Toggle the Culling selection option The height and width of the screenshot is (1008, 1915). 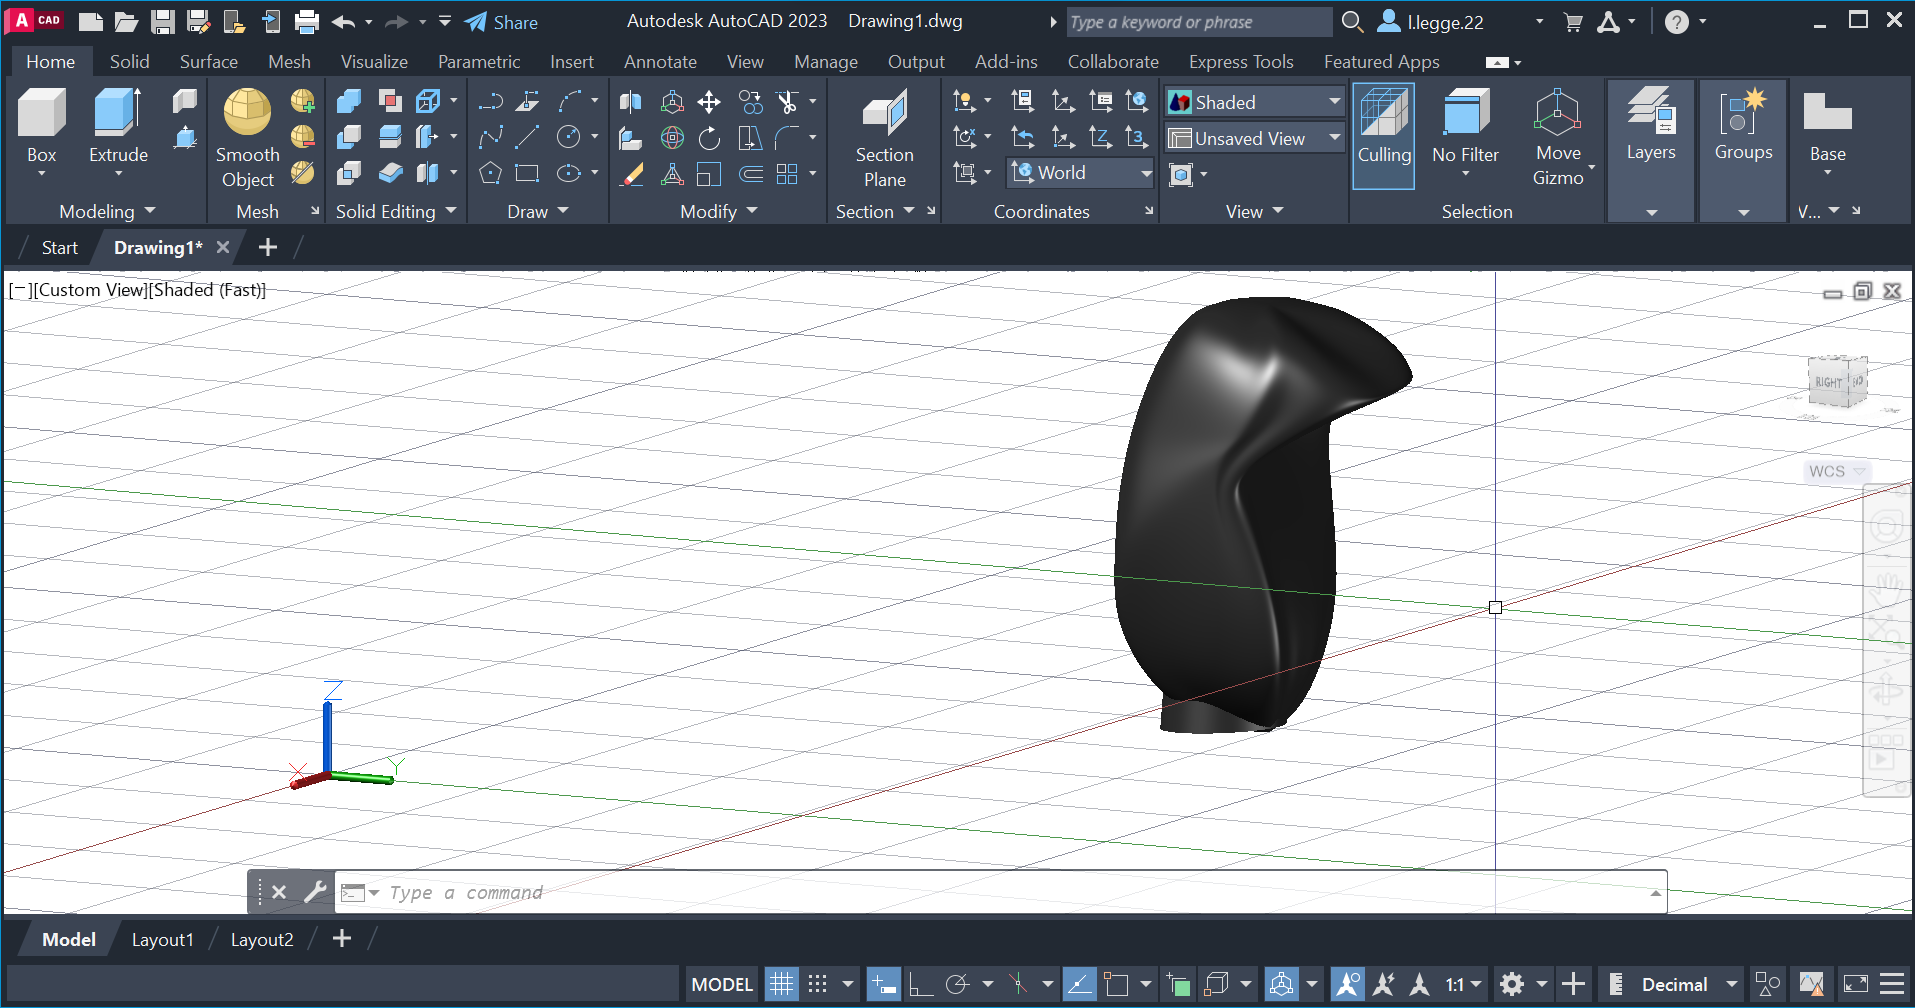[1384, 136]
